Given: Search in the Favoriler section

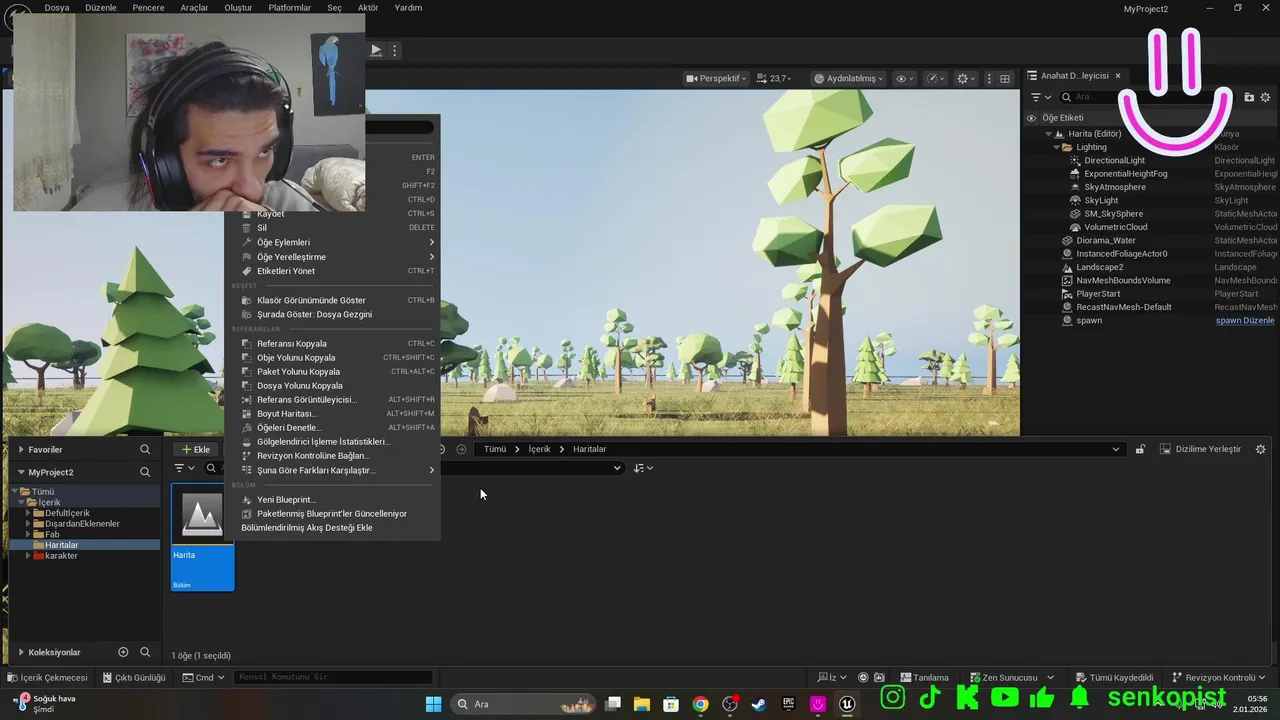Looking at the screenshot, I should (145, 450).
